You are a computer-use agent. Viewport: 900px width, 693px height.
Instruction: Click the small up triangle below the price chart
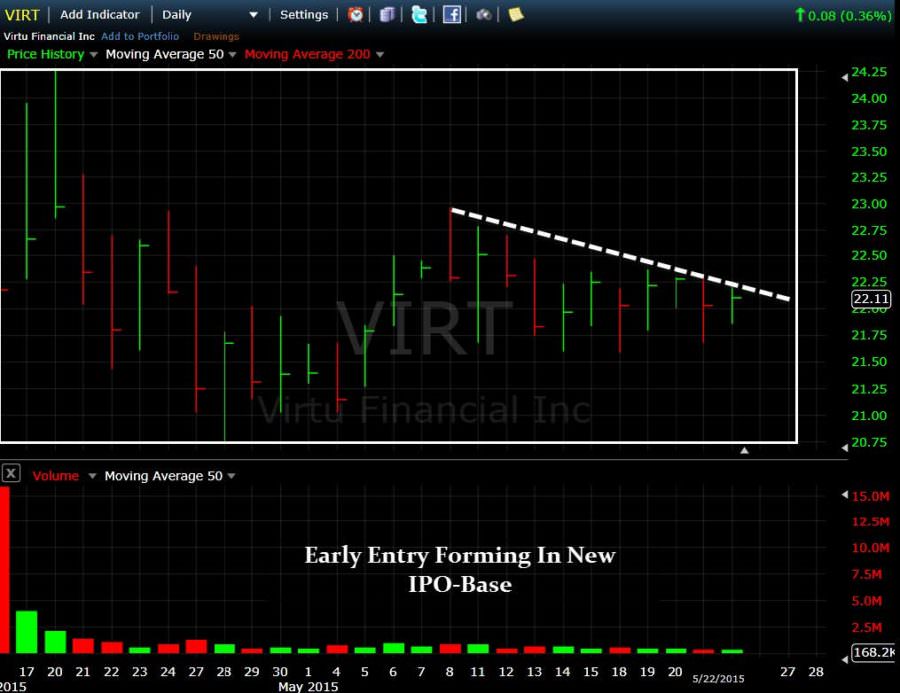click(744, 451)
